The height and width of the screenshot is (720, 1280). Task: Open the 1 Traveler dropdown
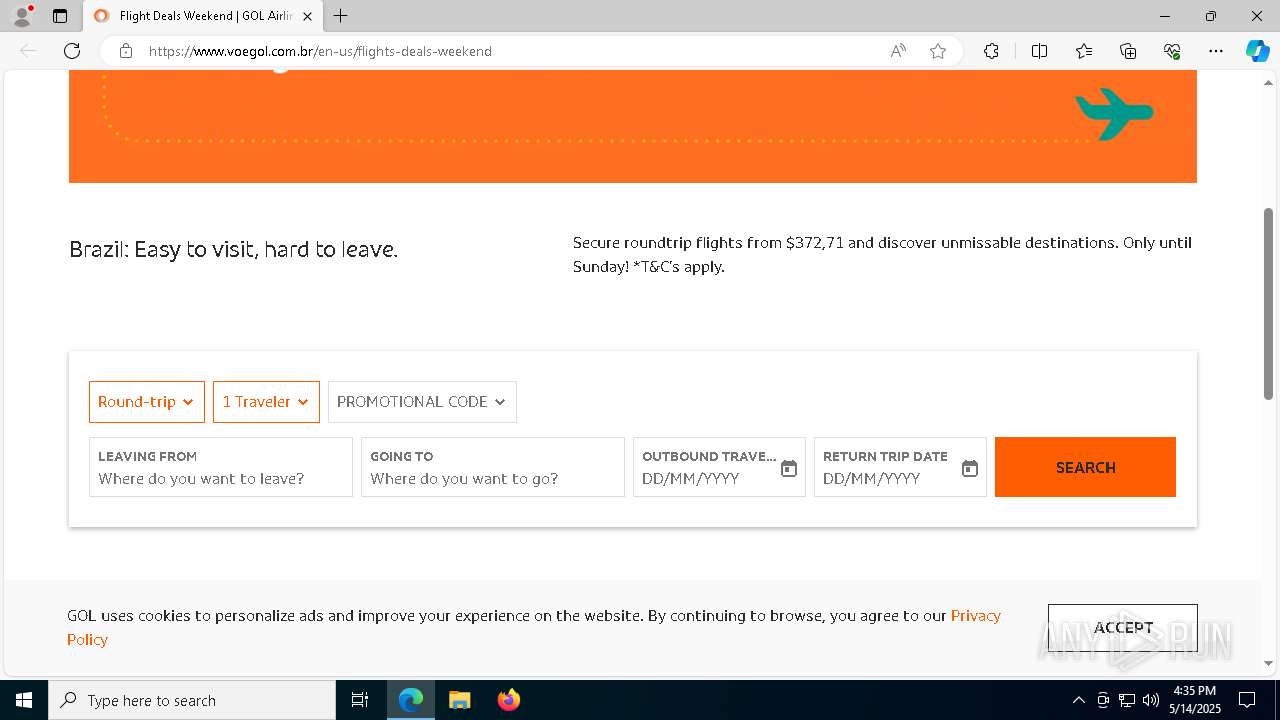[266, 402]
